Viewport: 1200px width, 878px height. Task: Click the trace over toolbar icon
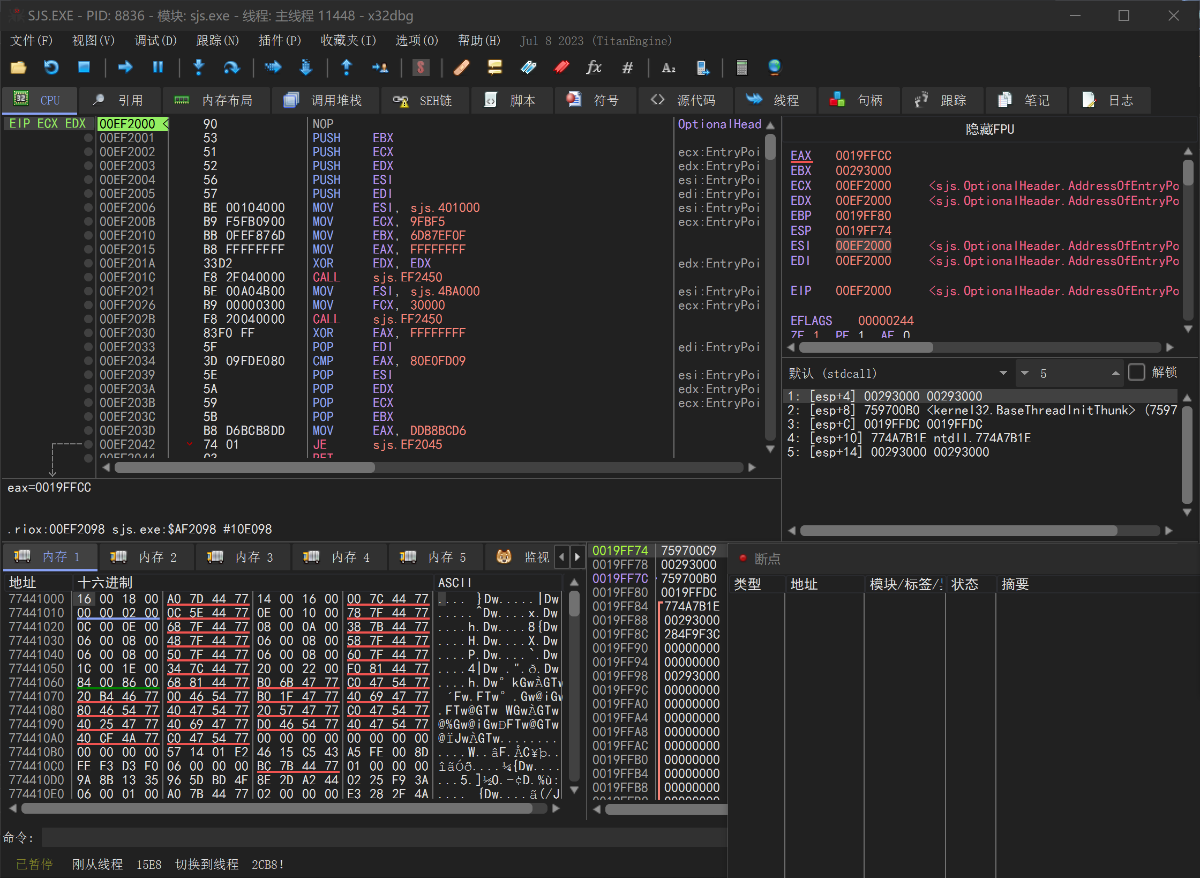coord(306,67)
